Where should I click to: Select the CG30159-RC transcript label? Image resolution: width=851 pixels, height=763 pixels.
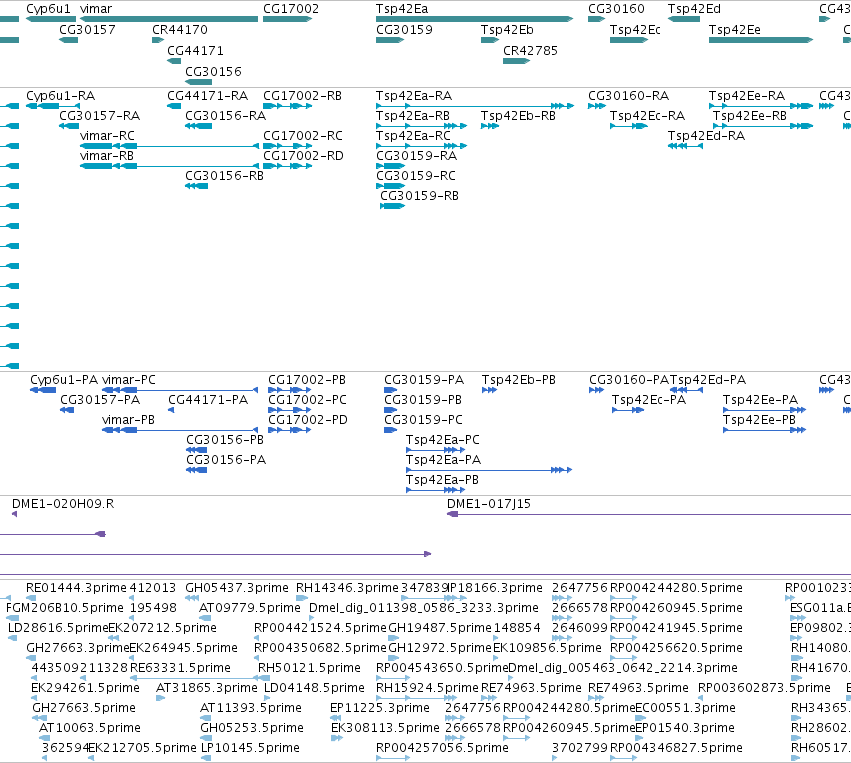coord(416,176)
